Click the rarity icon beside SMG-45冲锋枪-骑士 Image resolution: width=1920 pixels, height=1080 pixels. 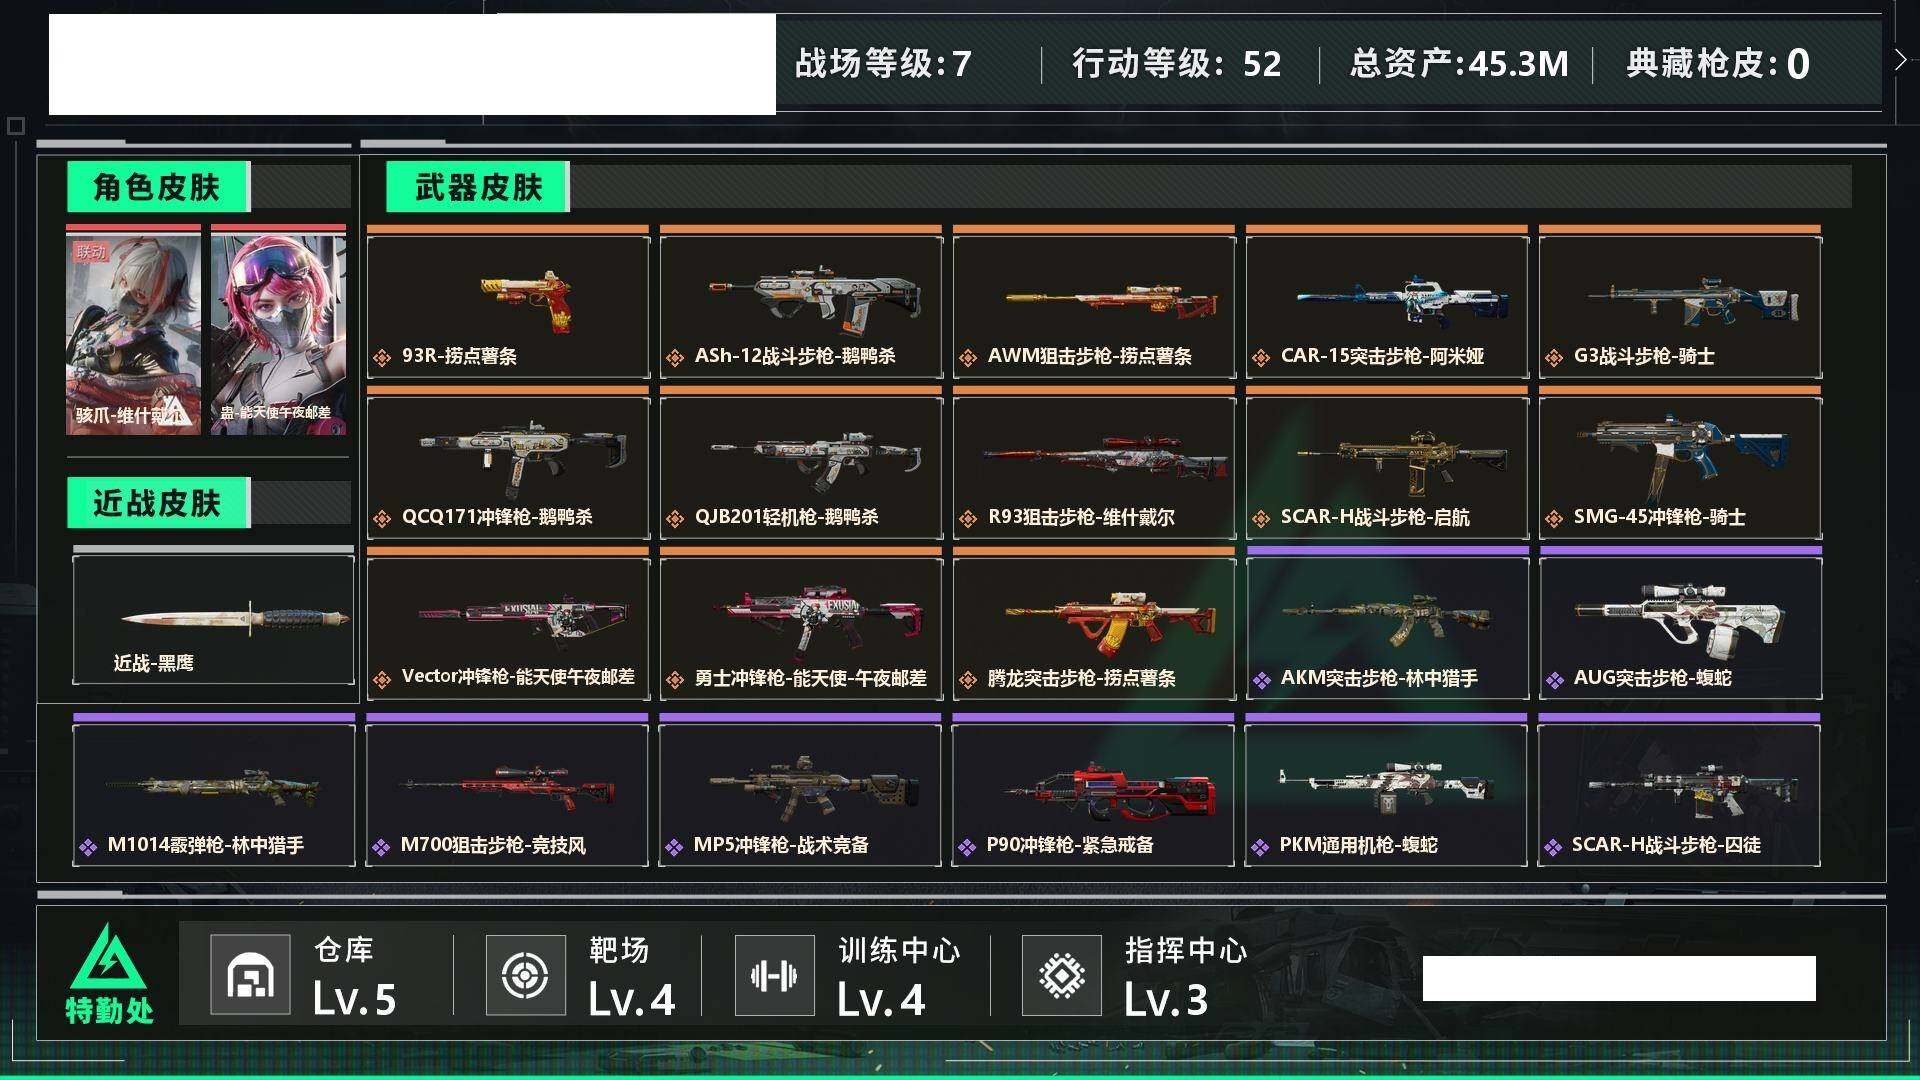click(1554, 518)
